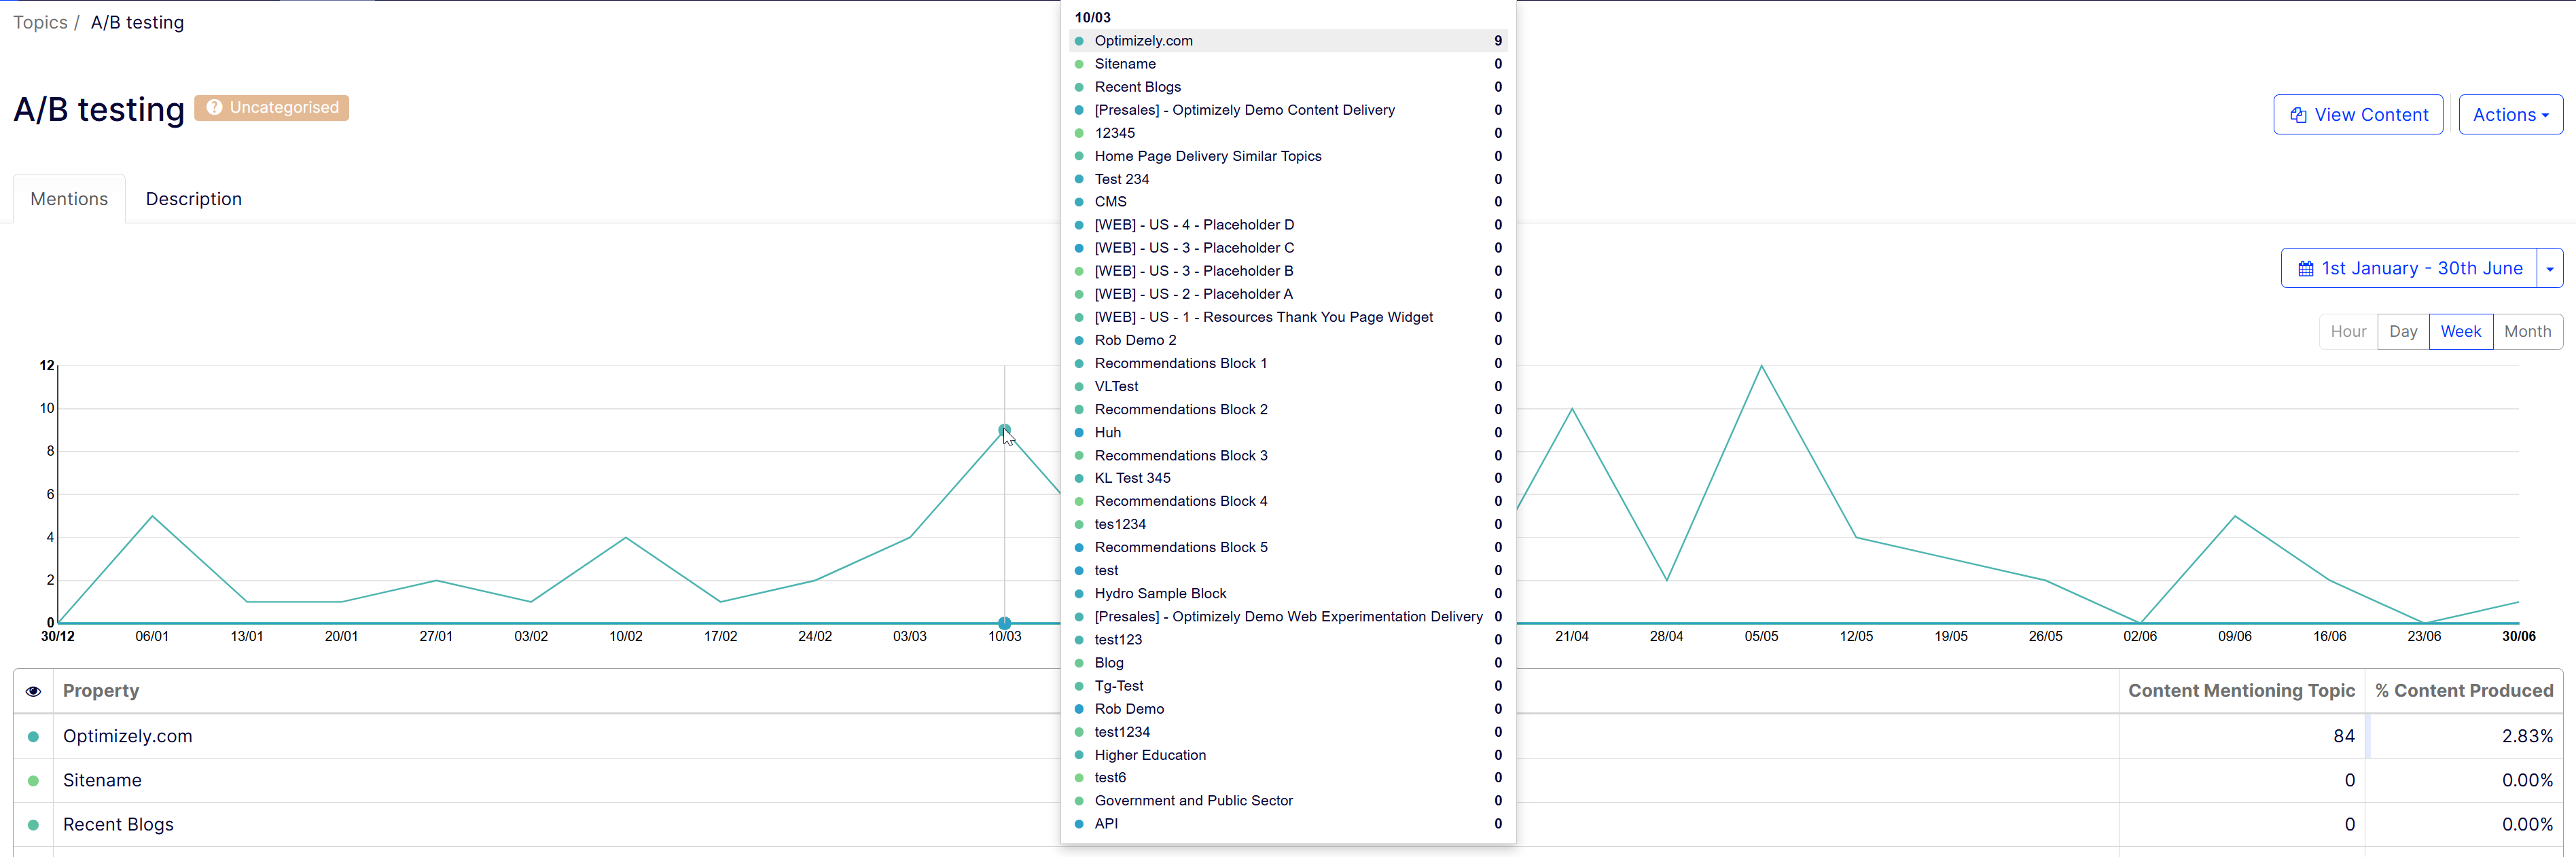Image resolution: width=2576 pixels, height=857 pixels.
Task: Click the Recent Blogs row color dot
Action: click(33, 825)
